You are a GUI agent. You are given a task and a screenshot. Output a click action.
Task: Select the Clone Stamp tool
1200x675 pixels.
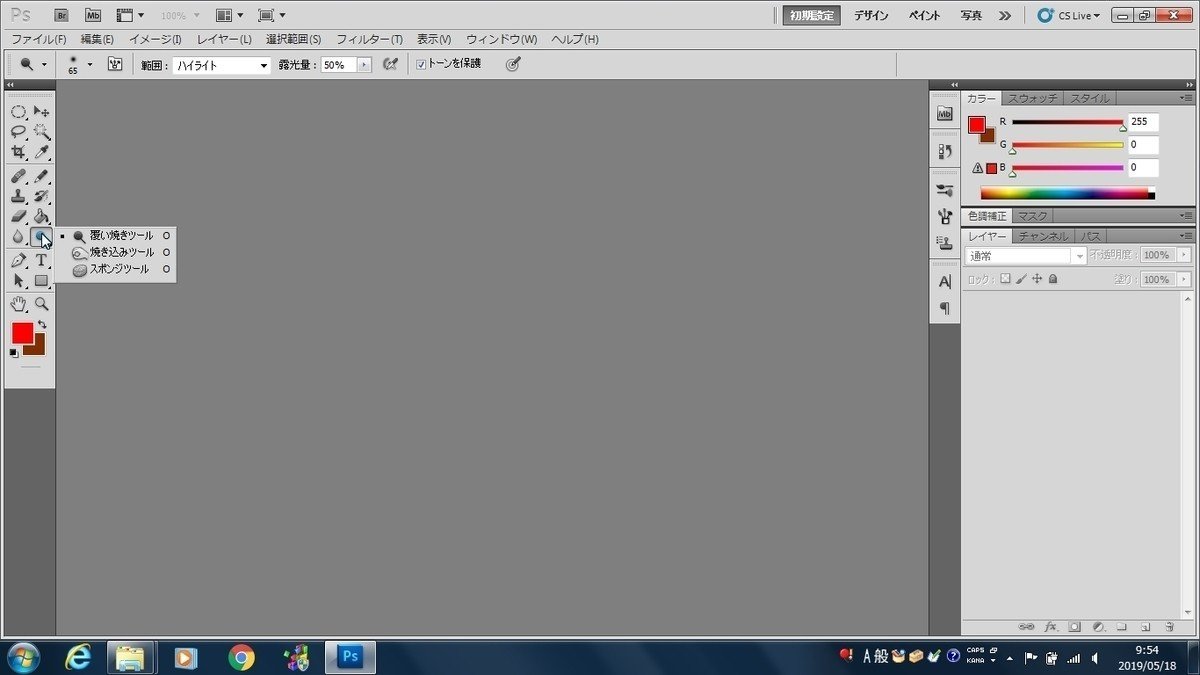(18, 196)
